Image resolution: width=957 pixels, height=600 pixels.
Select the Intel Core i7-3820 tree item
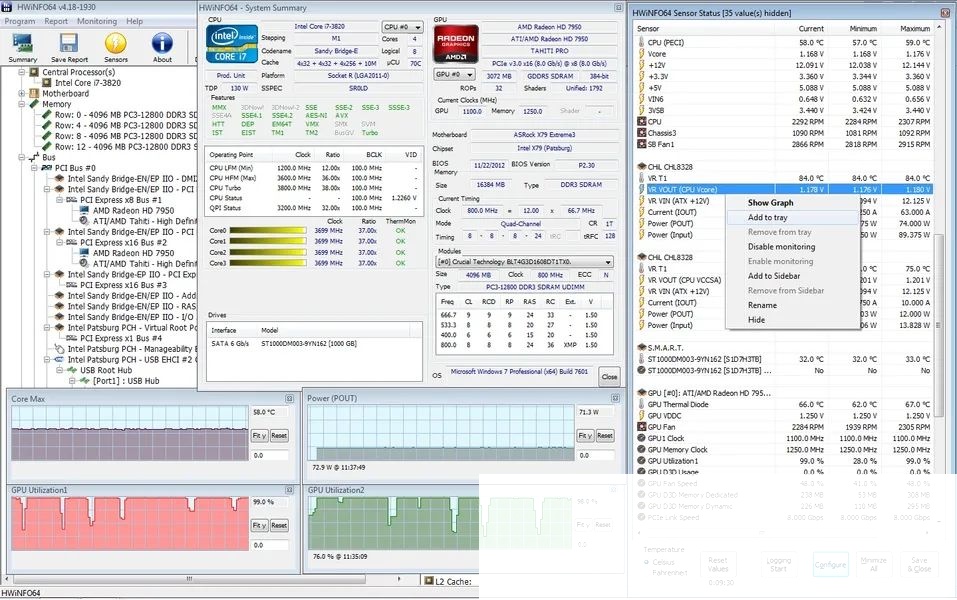88,83
